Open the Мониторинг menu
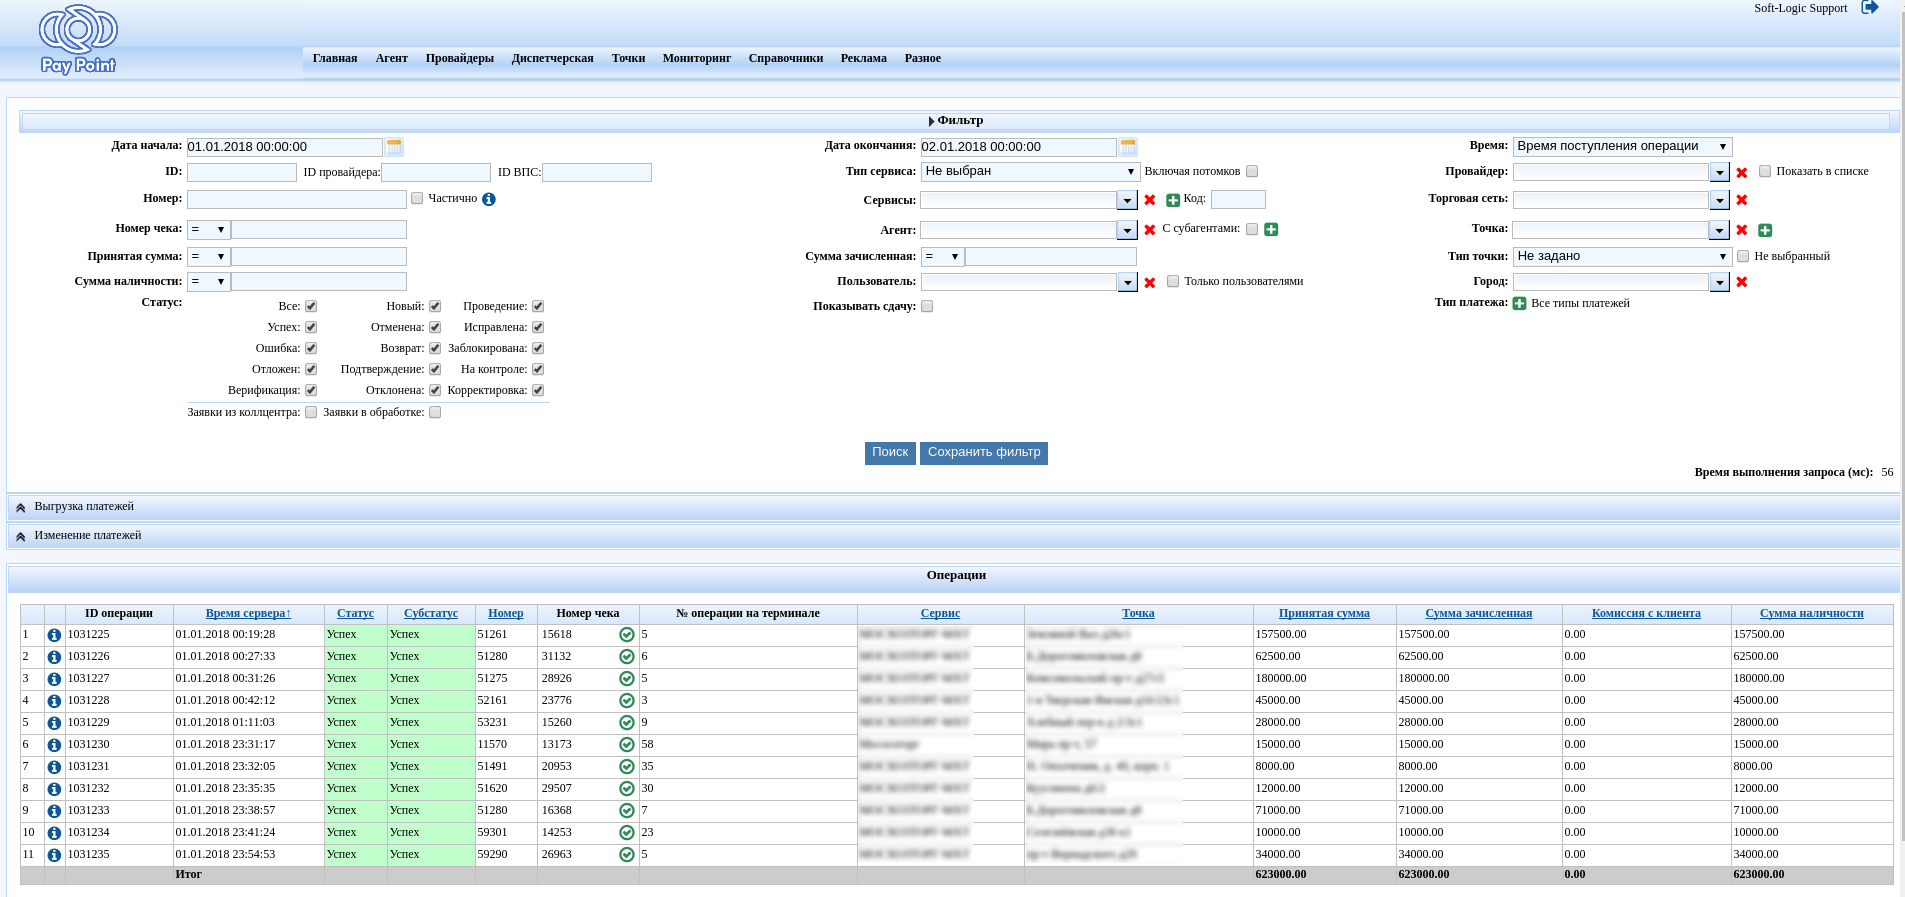 (697, 58)
